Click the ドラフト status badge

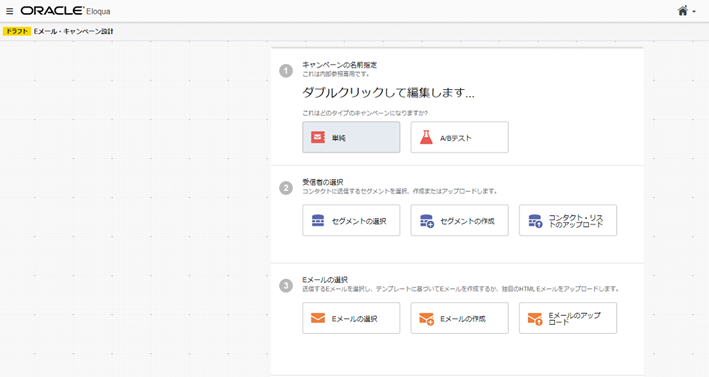(17, 31)
